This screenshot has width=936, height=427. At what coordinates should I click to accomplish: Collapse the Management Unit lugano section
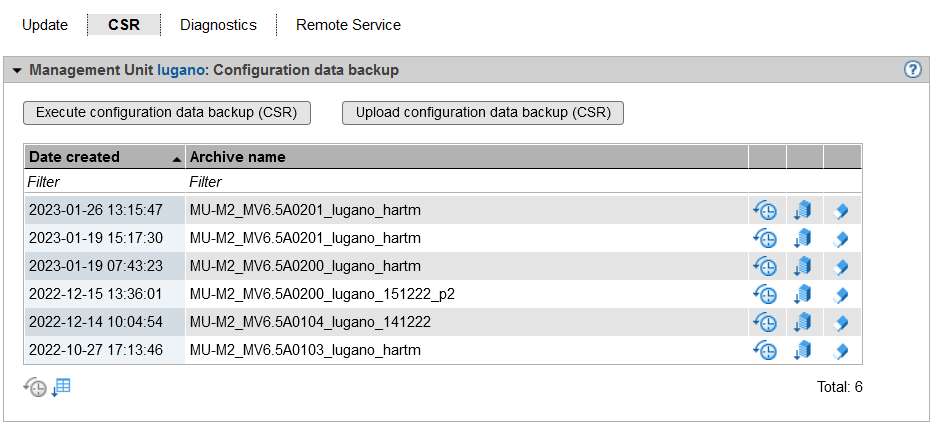pos(17,71)
